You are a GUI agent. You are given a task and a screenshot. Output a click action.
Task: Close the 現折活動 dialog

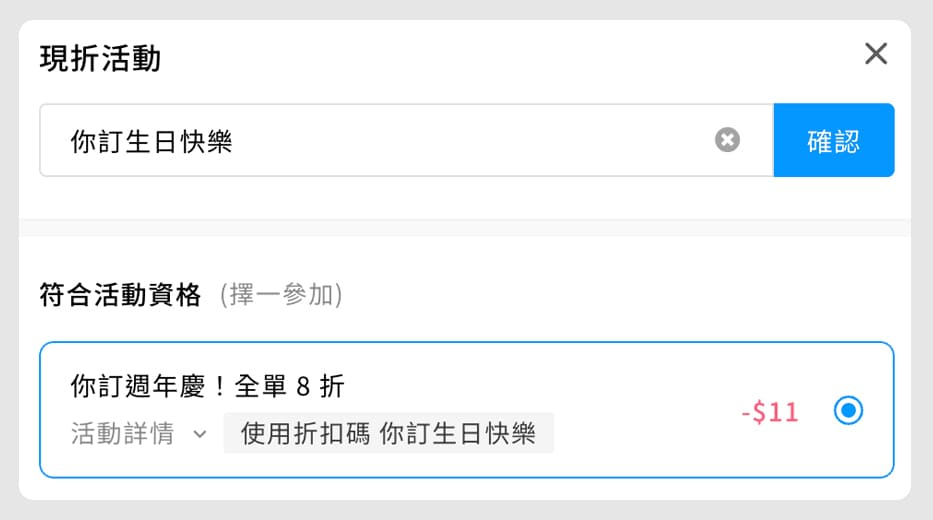click(x=875, y=54)
